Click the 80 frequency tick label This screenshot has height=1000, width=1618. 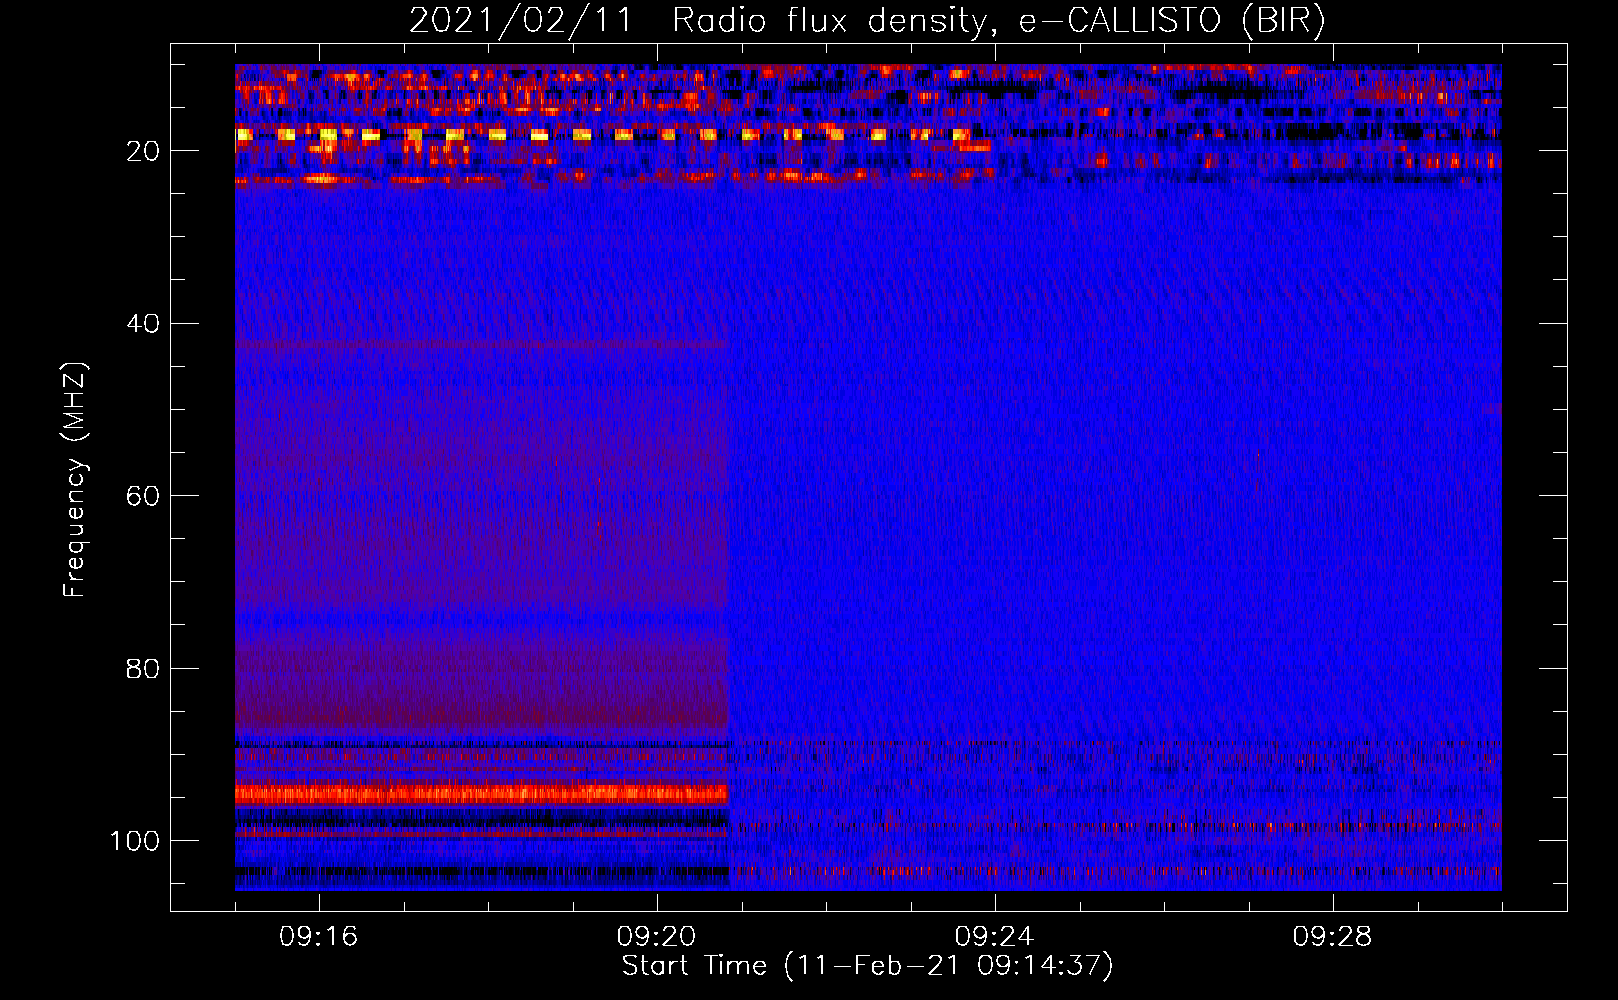(144, 668)
